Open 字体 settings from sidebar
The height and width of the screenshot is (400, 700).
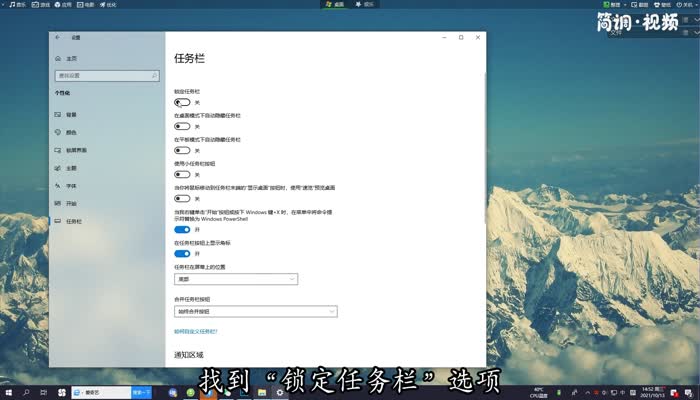[71, 185]
